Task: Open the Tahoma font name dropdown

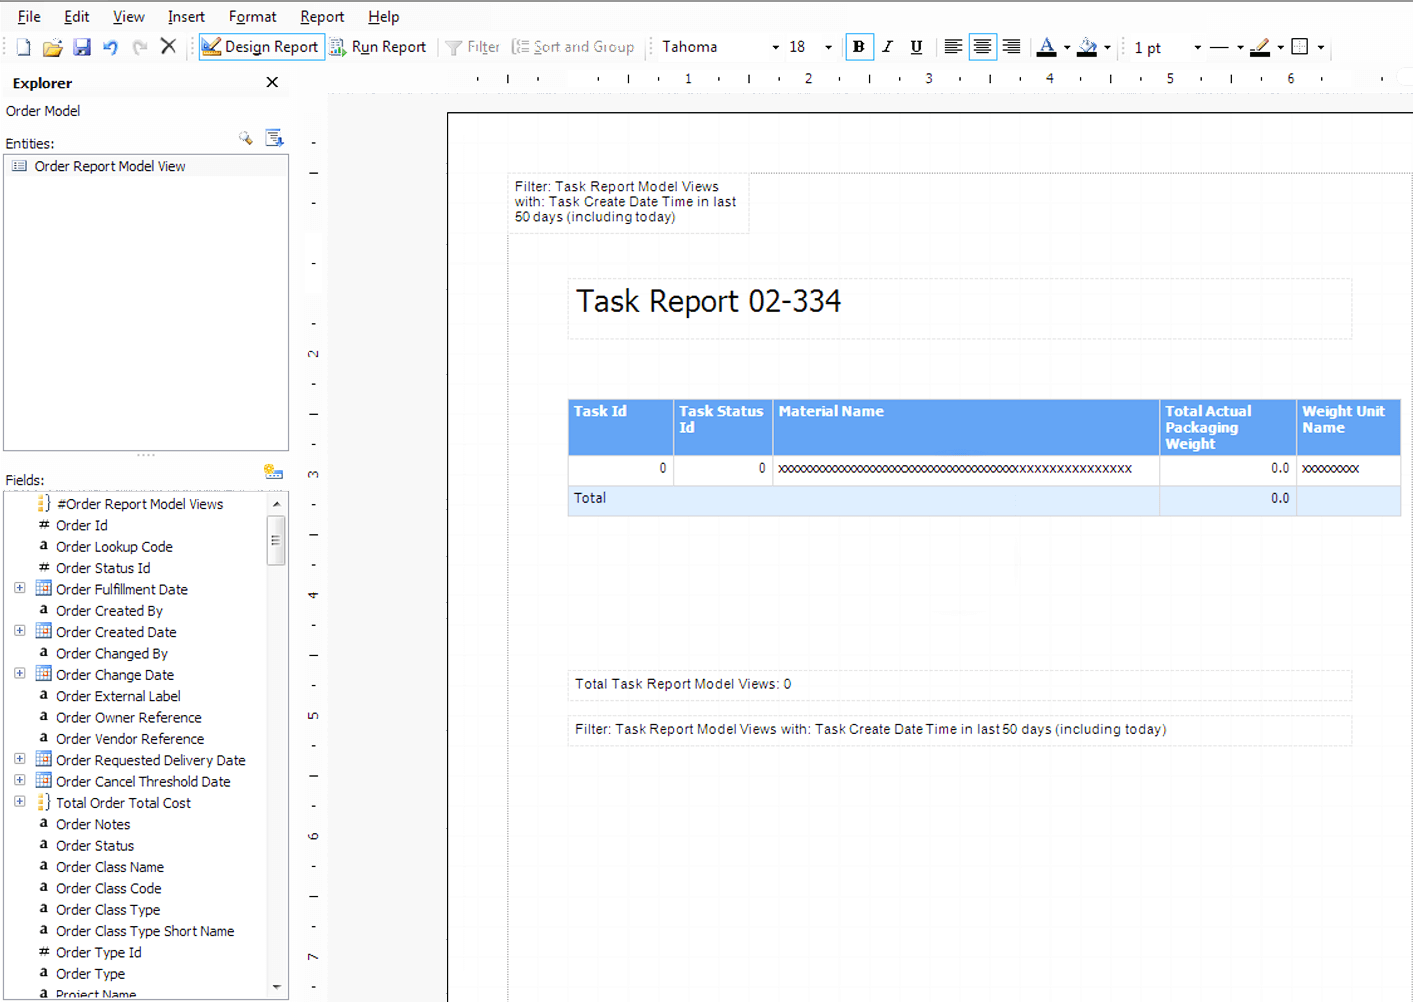Action: tap(775, 47)
